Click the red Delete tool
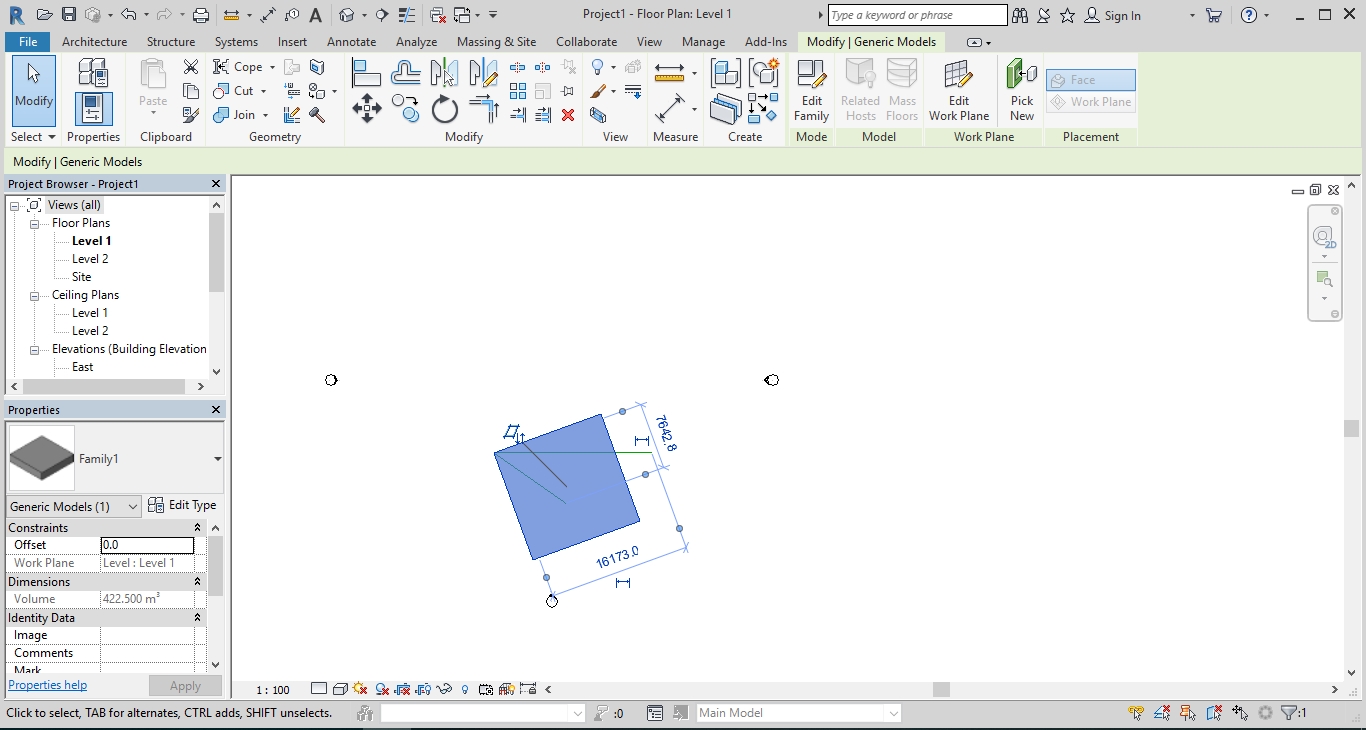Screen dimensions: 1366x730 [x=568, y=115]
